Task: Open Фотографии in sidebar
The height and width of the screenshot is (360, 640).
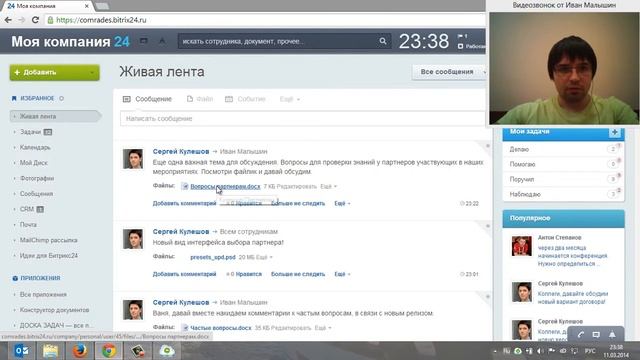Action: click(x=37, y=178)
